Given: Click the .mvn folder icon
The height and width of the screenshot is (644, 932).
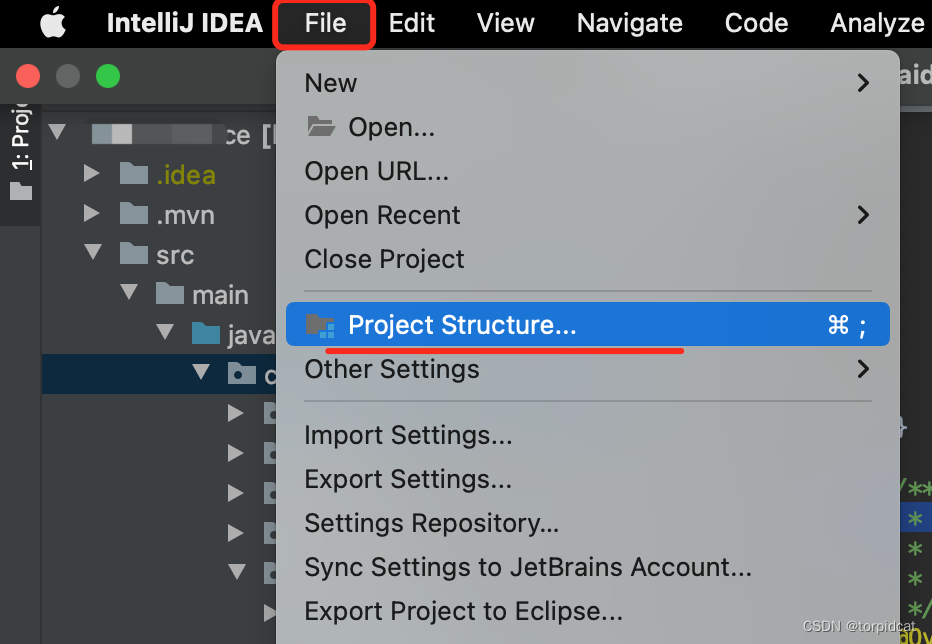Looking at the screenshot, I should (134, 213).
